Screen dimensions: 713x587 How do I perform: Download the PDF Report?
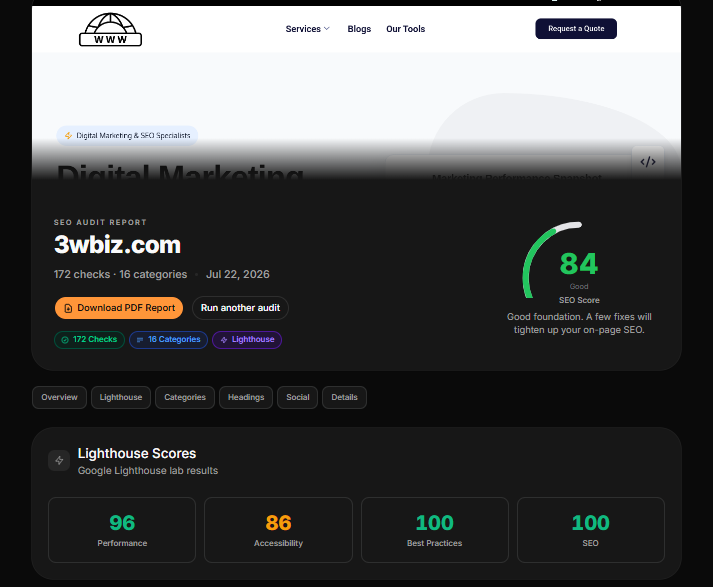pyautogui.click(x=119, y=308)
